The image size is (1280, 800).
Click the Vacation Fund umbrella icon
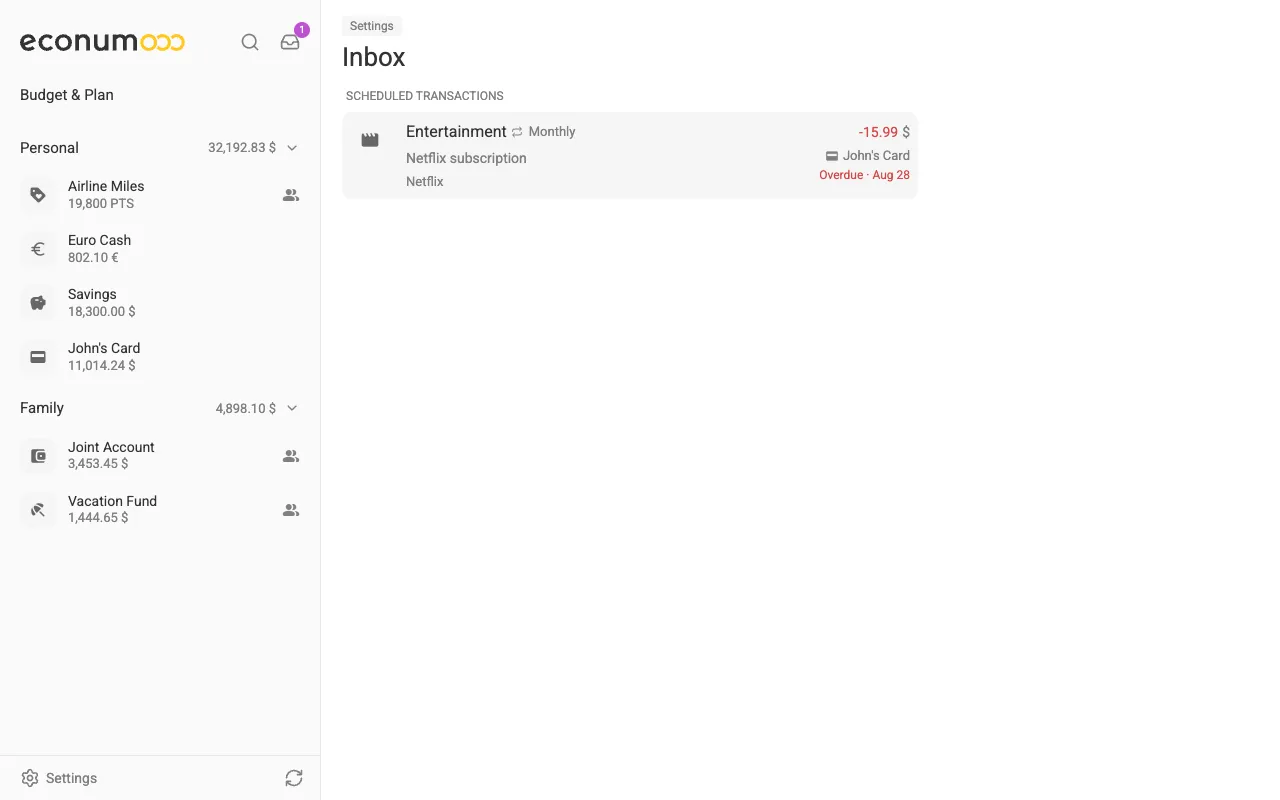tap(38, 510)
